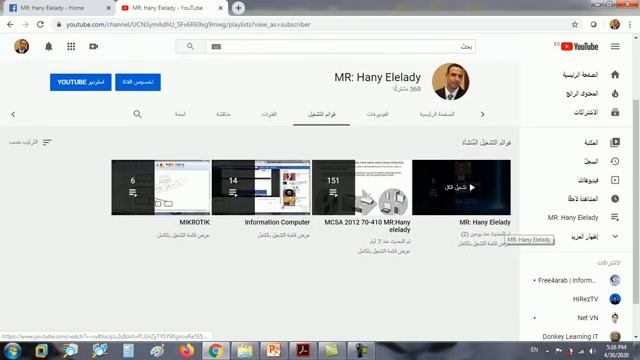Click the page vertical scrollbar
This screenshot has width=640, height=360.
pos(636,201)
